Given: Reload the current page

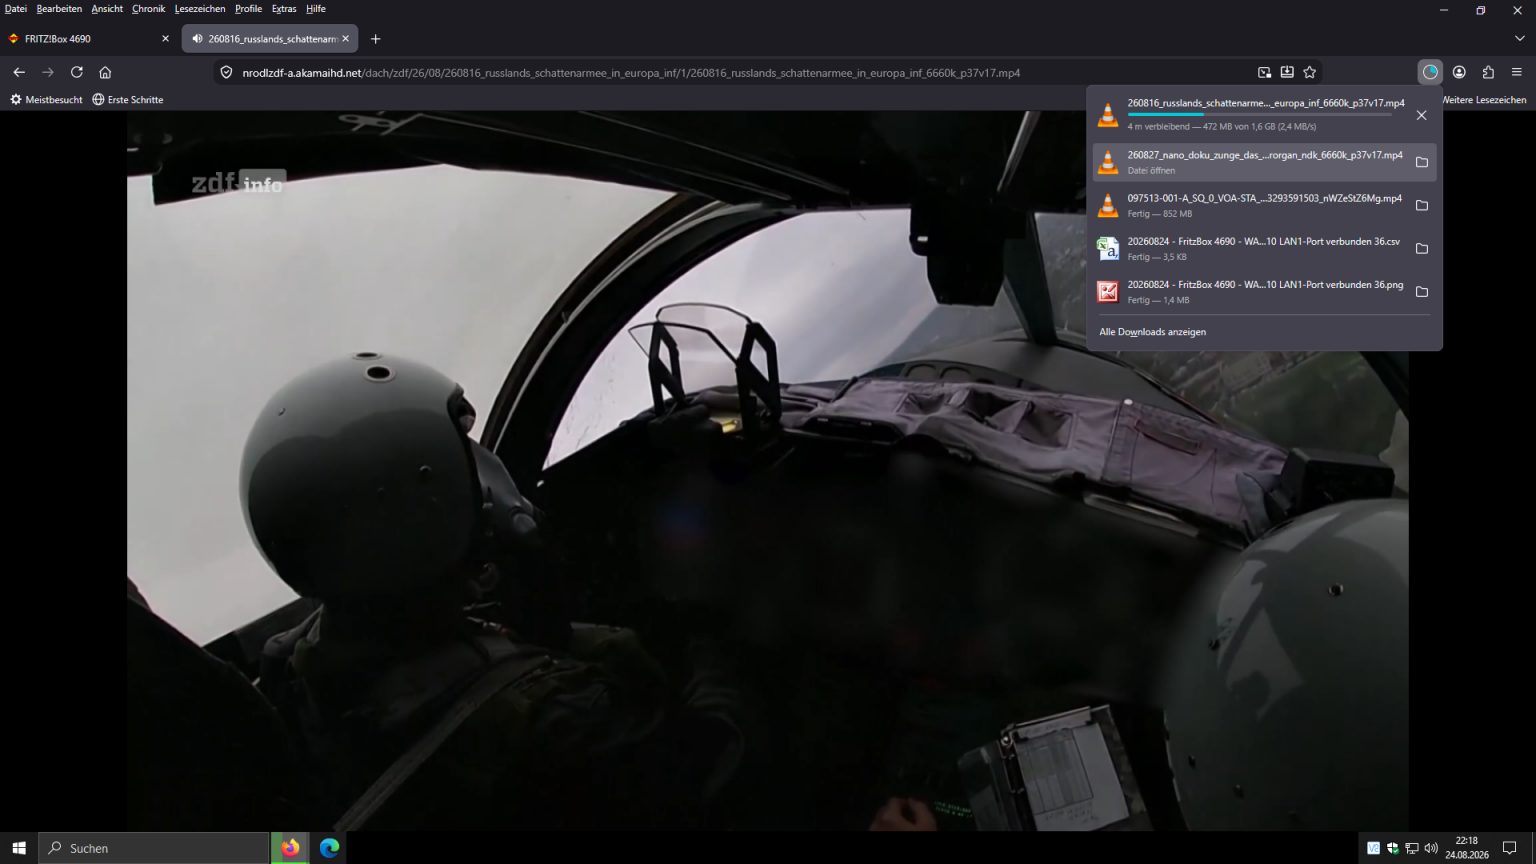Looking at the screenshot, I should [x=77, y=72].
